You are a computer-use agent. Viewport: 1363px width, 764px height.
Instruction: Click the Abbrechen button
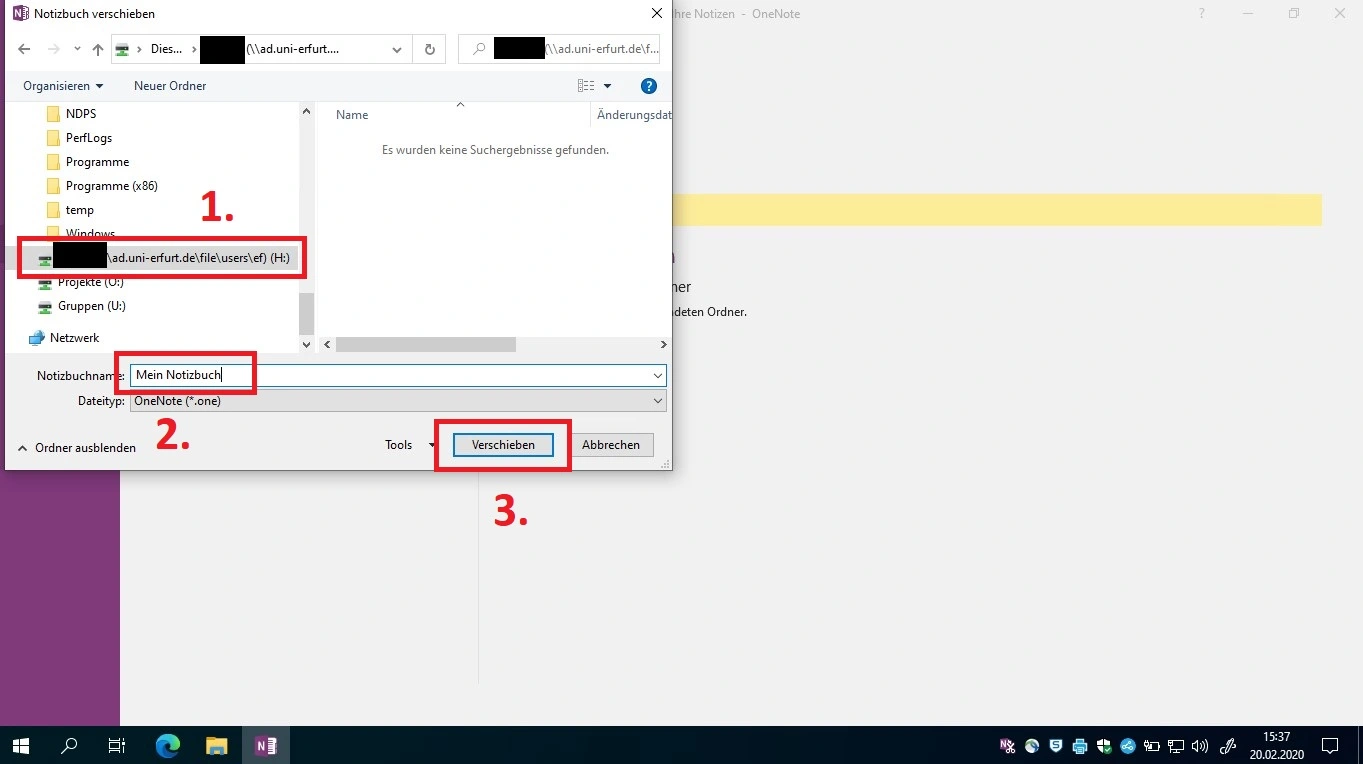click(x=610, y=445)
